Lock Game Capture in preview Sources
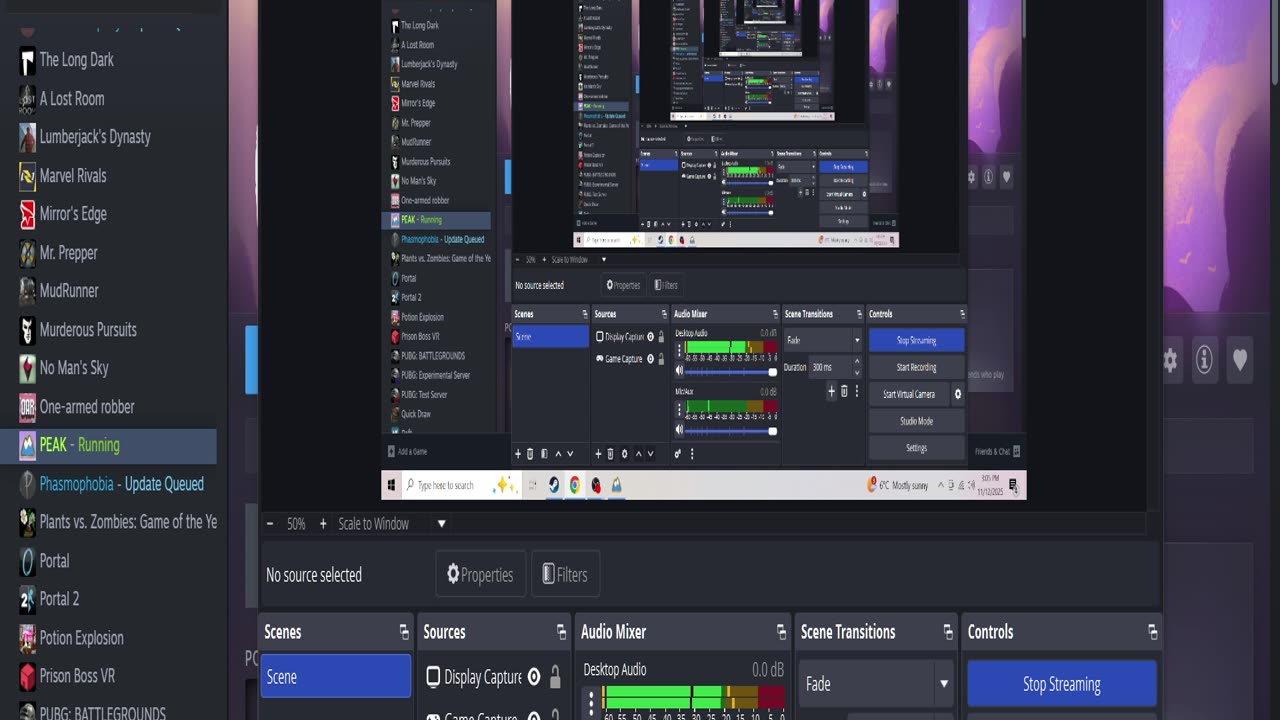 click(661, 358)
